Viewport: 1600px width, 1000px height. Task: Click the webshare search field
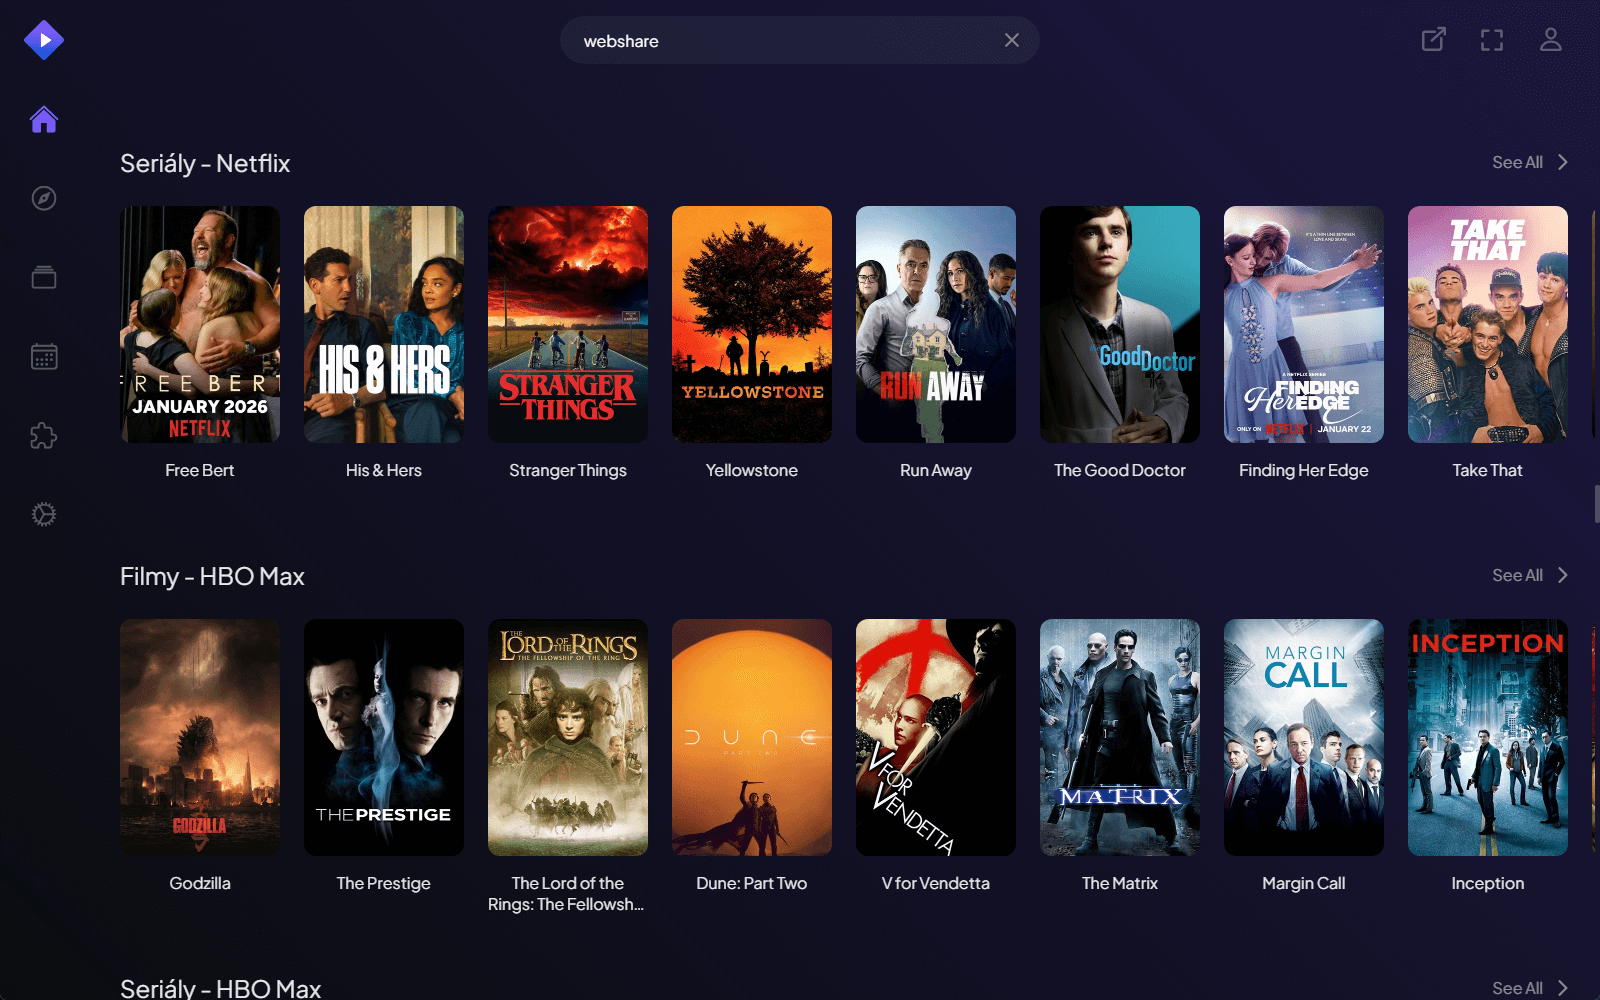780,41
